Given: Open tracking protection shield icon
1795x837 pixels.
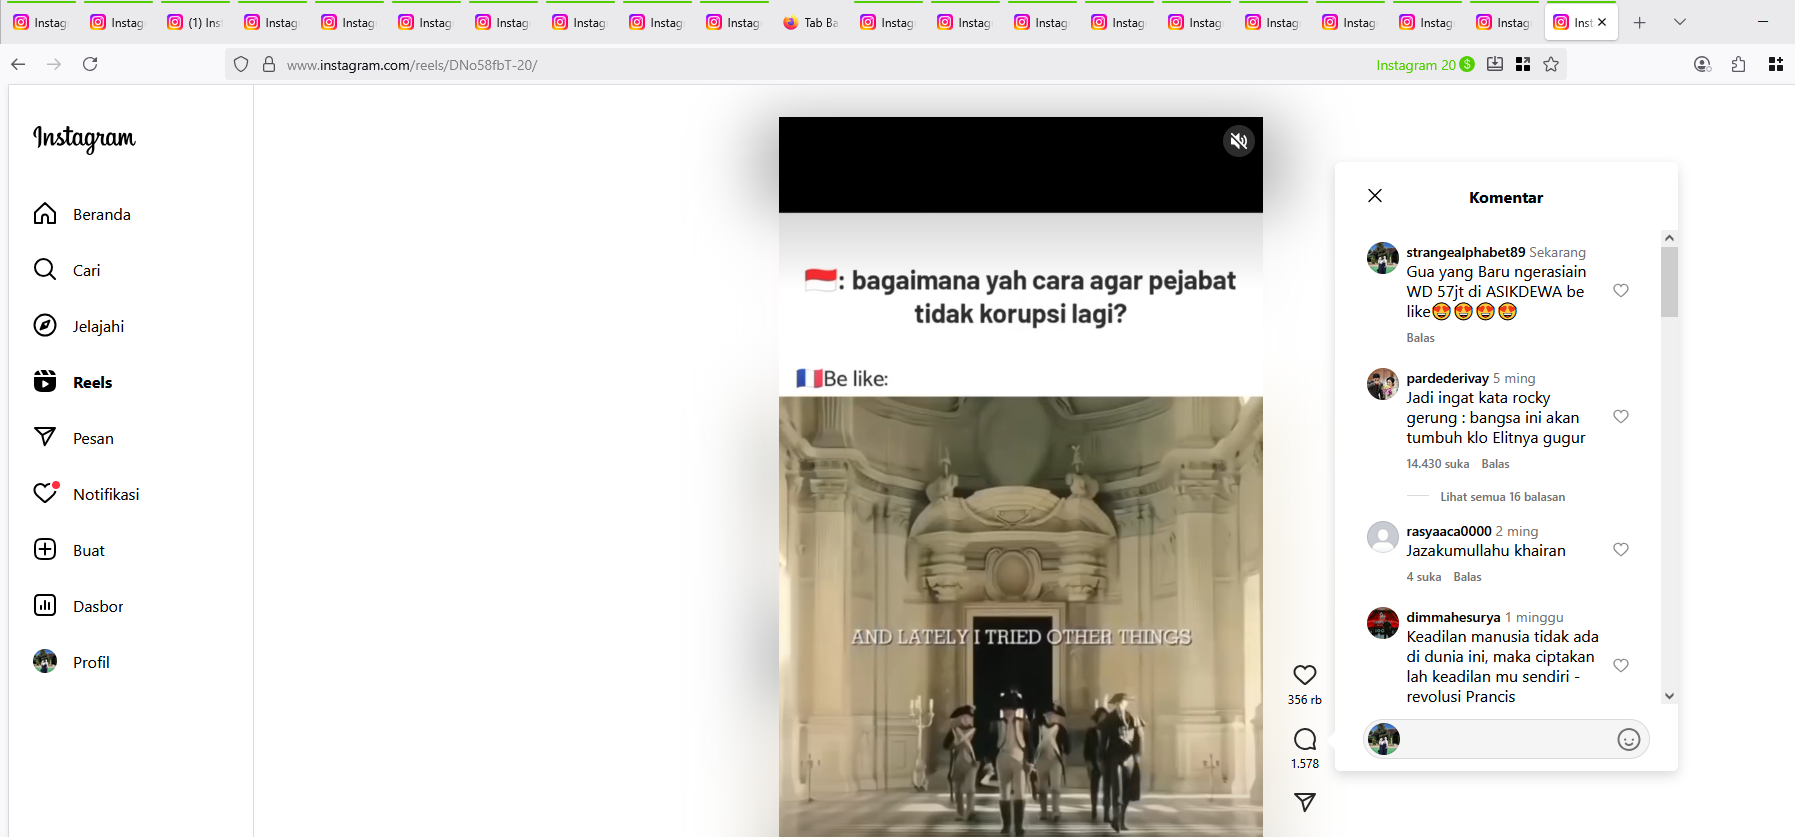Looking at the screenshot, I should pos(241,64).
